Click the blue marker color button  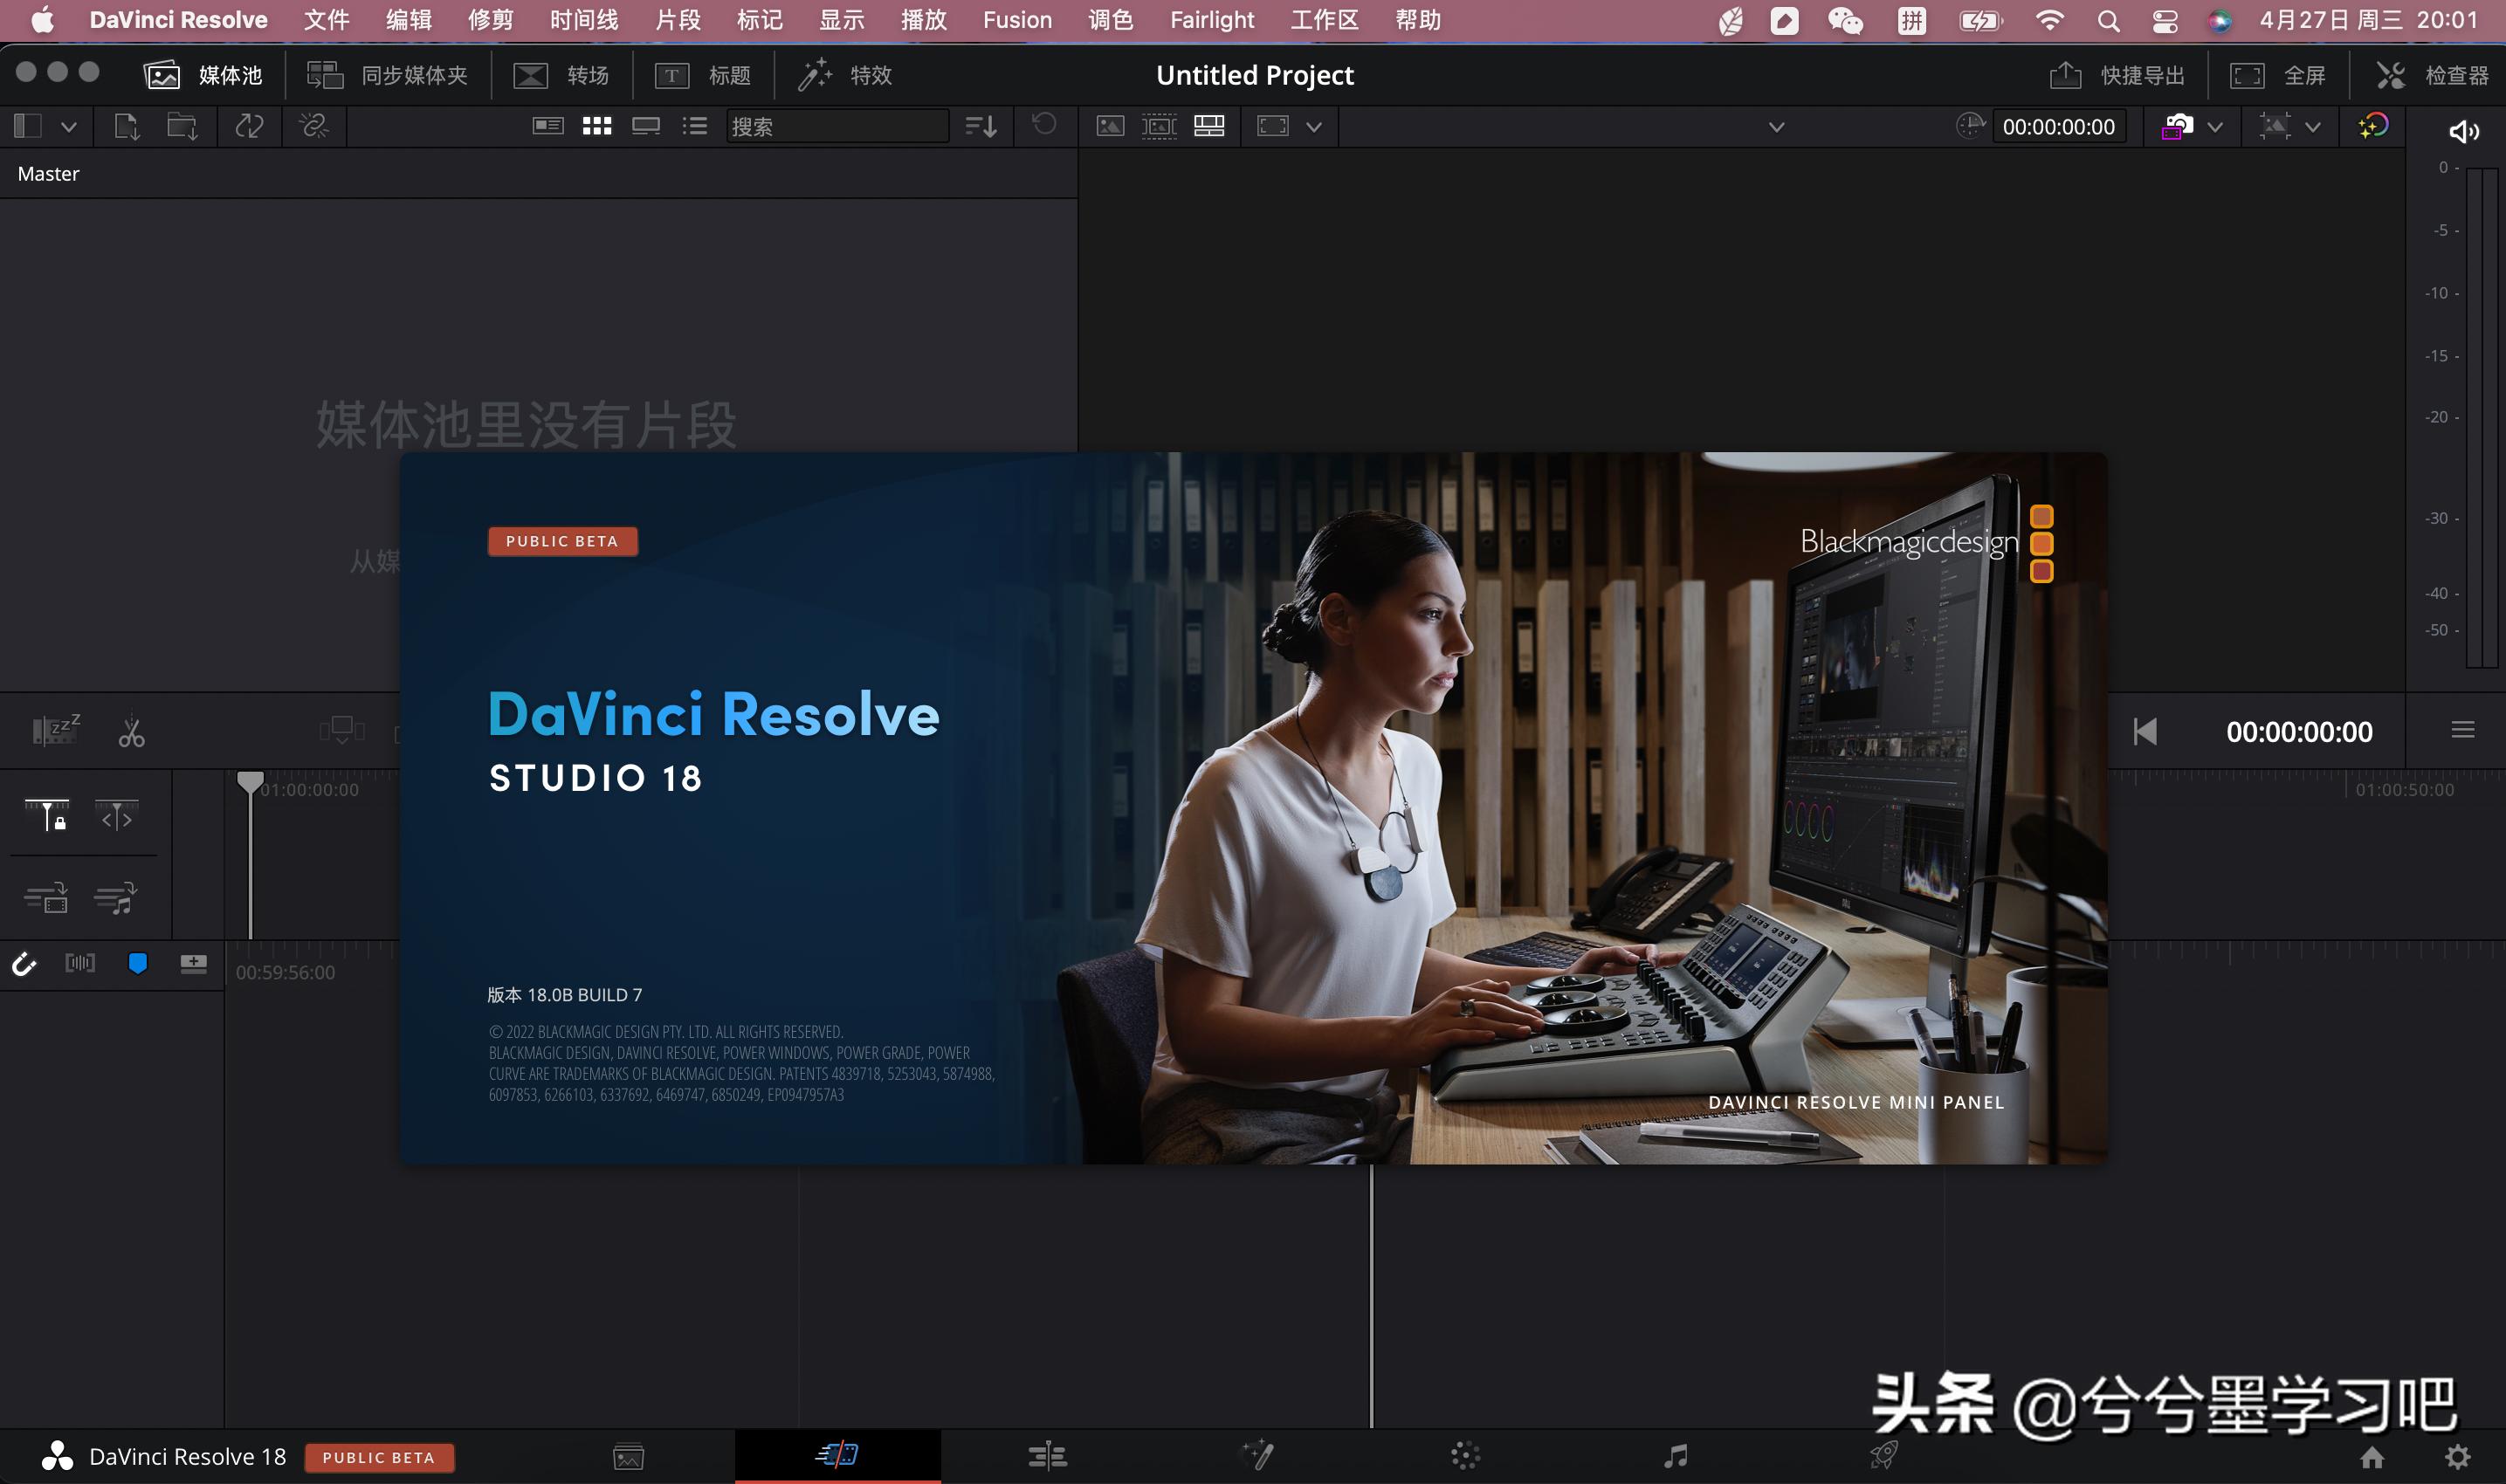pos(138,963)
